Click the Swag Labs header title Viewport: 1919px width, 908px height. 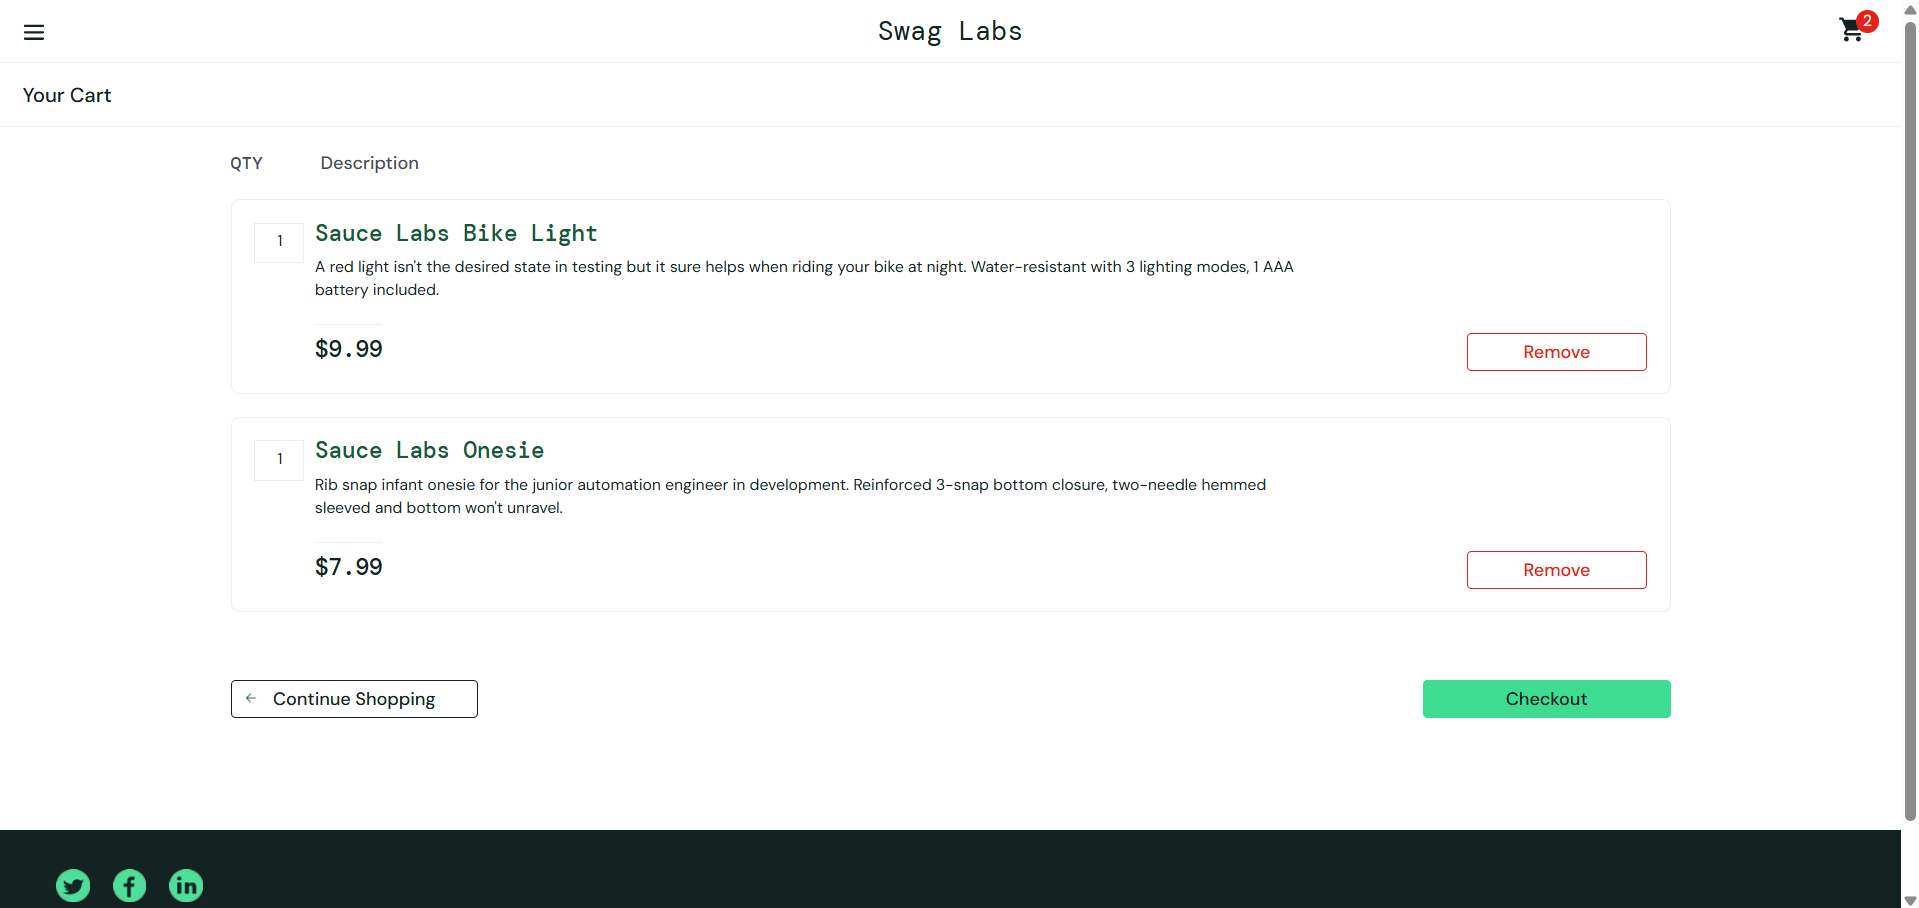click(x=950, y=31)
